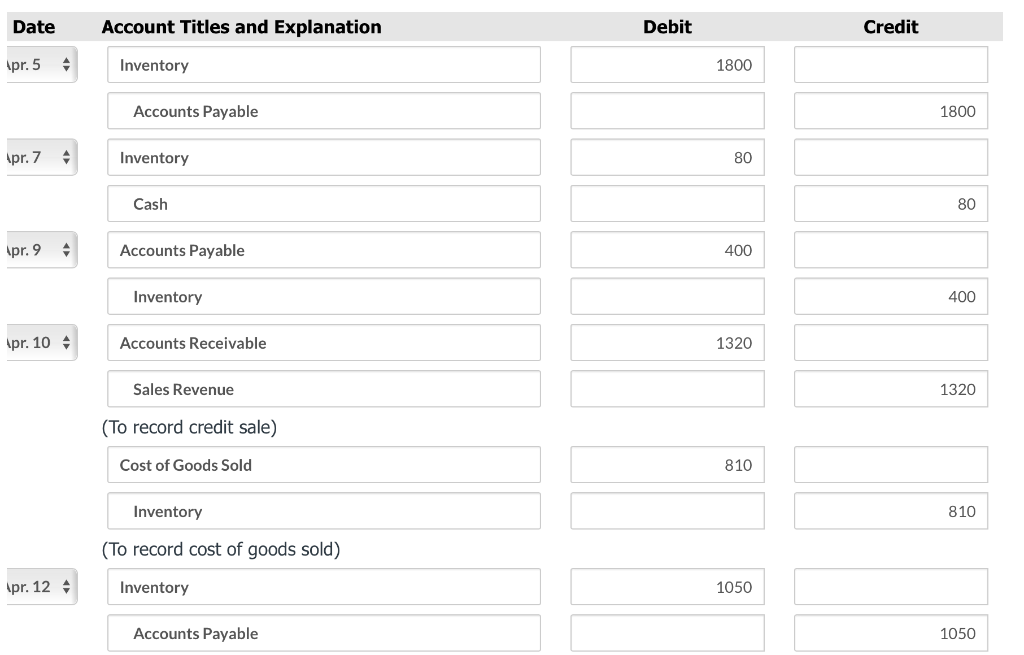Select the debit field containing 1050
The image size is (1024, 655).
click(x=667, y=587)
